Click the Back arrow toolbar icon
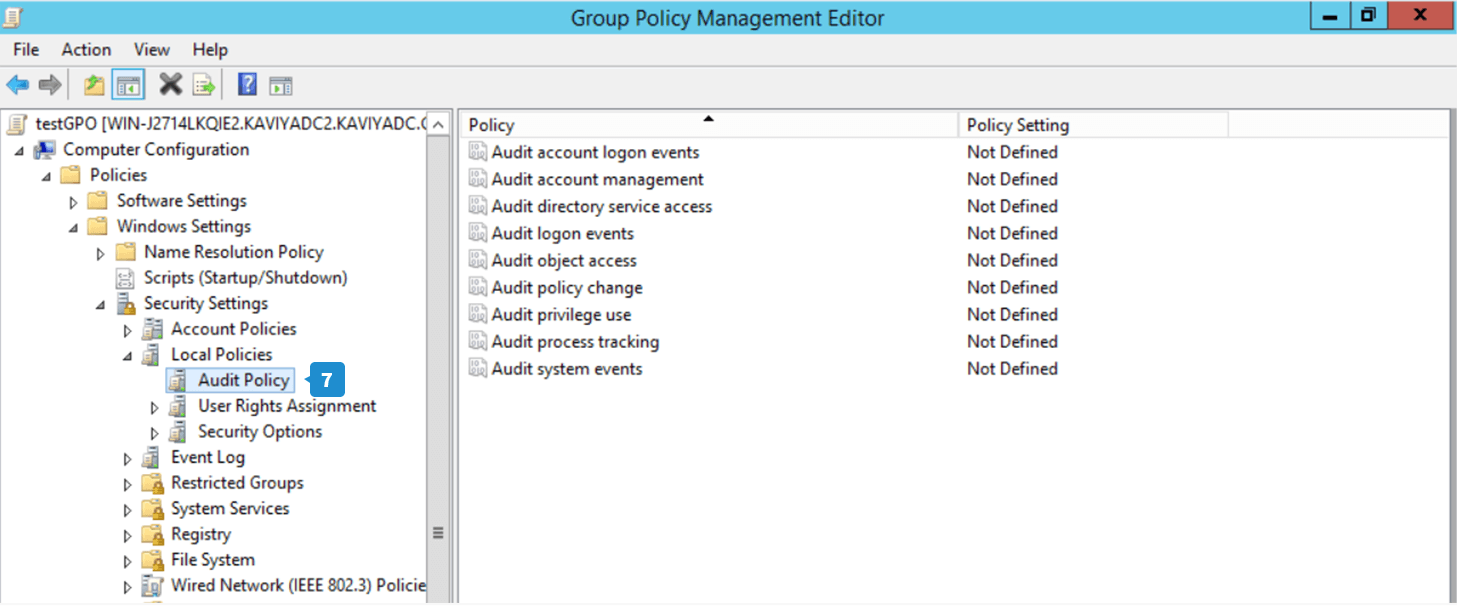 [x=18, y=85]
